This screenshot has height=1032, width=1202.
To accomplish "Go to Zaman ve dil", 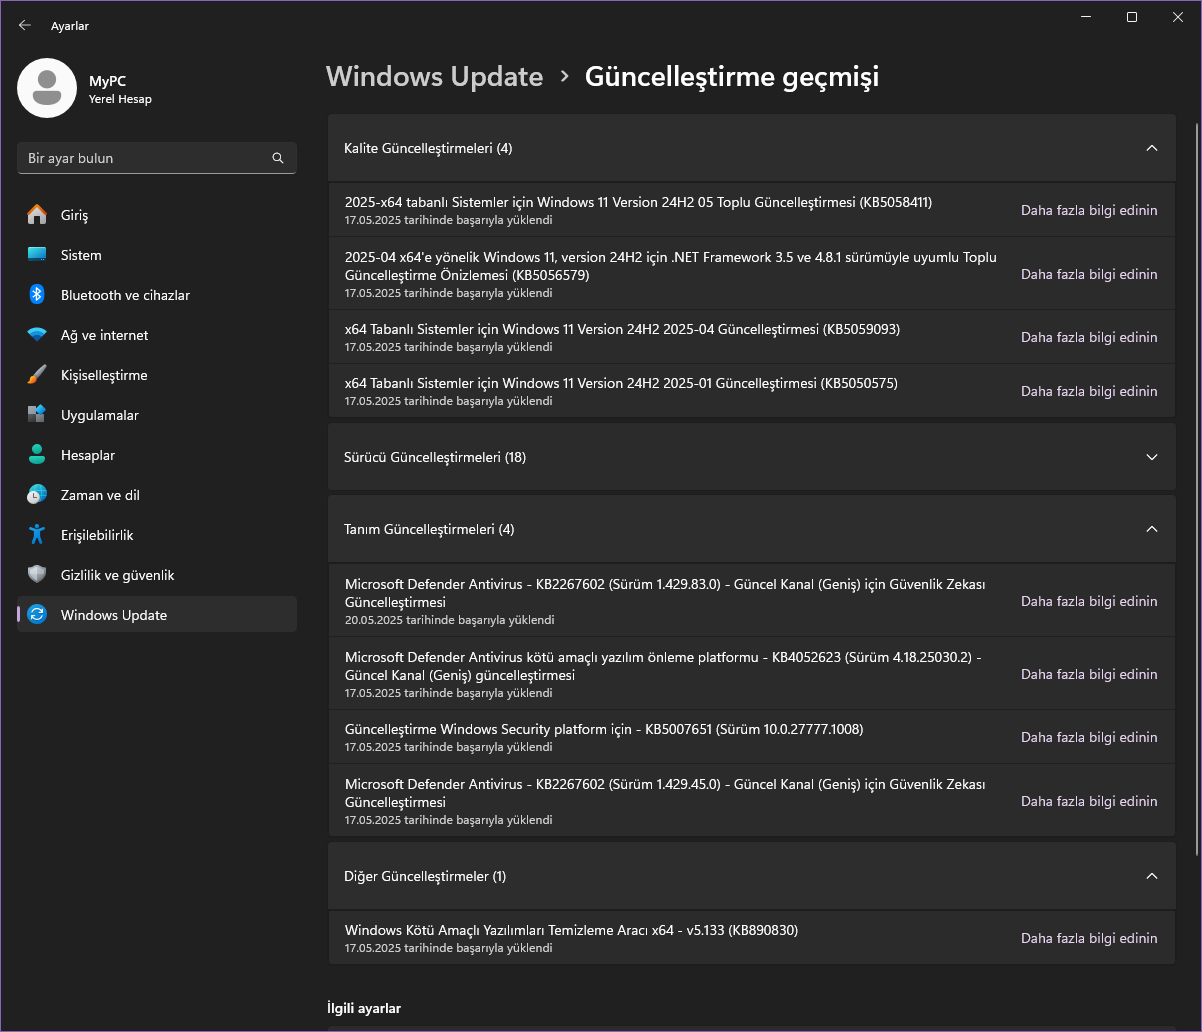I will 157,495.
